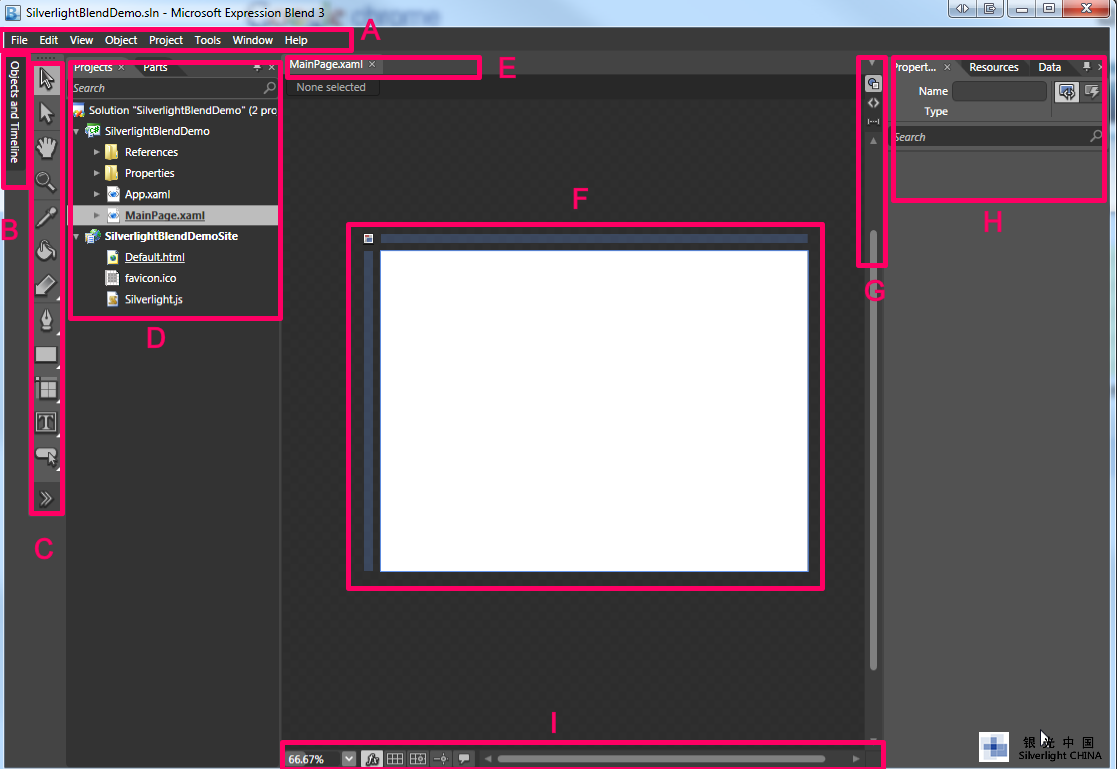Select the Pan hand tool

46,148
